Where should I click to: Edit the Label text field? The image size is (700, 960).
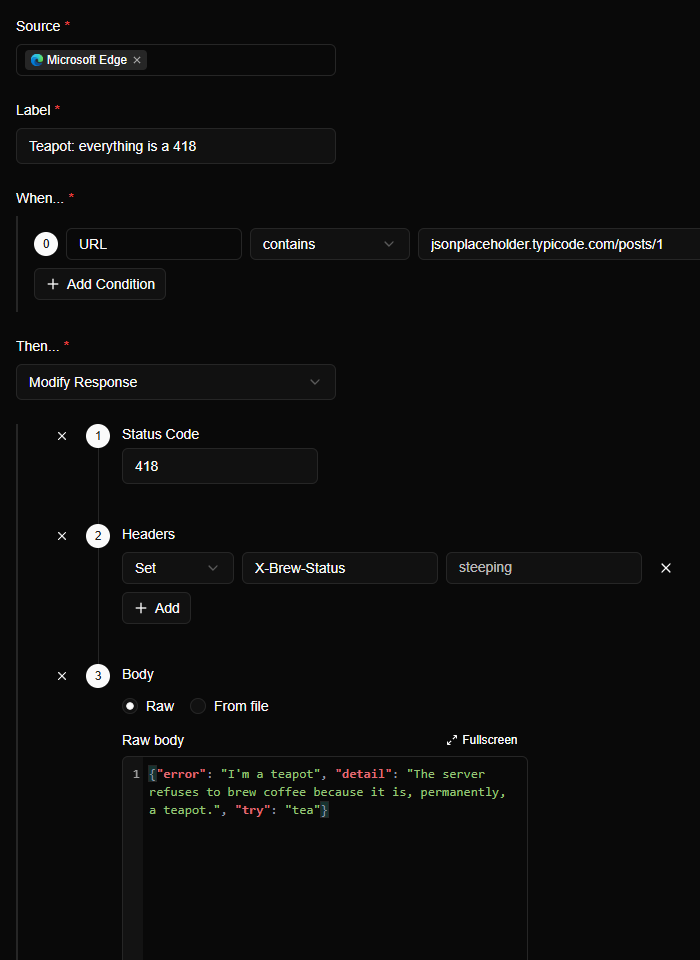click(x=176, y=146)
